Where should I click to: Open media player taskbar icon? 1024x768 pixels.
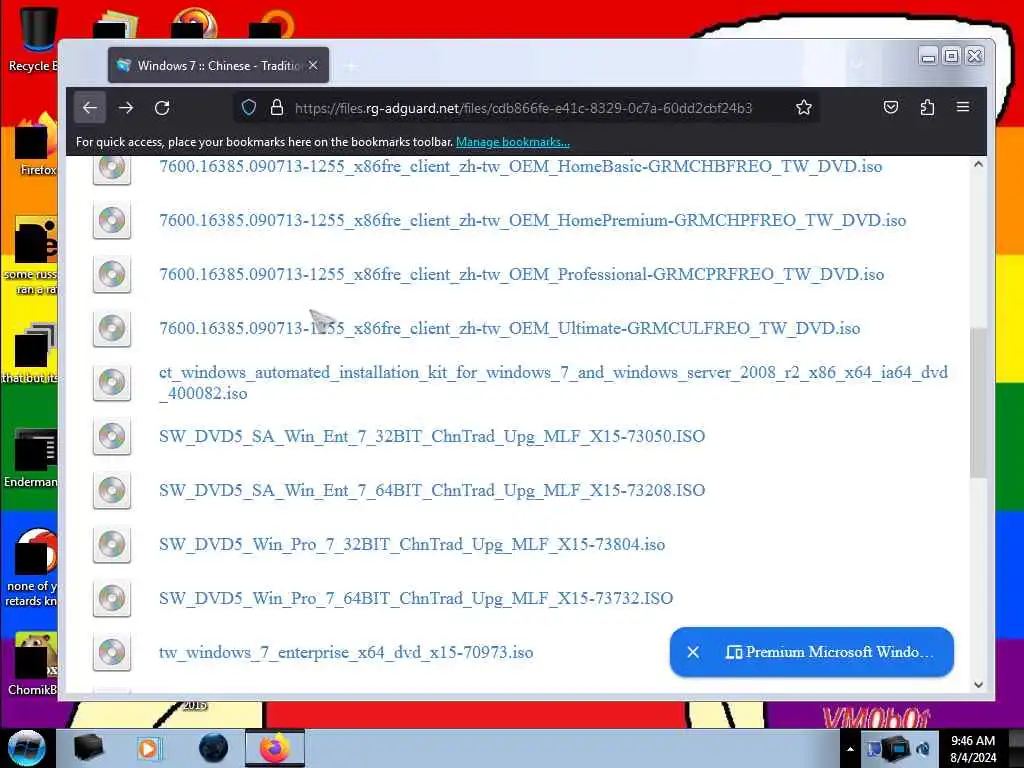(x=148, y=748)
